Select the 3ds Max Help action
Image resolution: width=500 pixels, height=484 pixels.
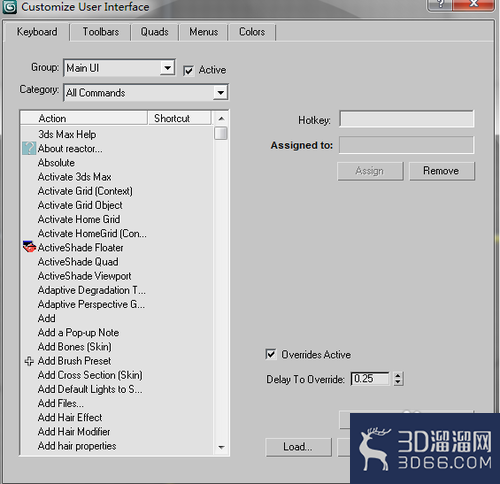pyautogui.click(x=67, y=134)
